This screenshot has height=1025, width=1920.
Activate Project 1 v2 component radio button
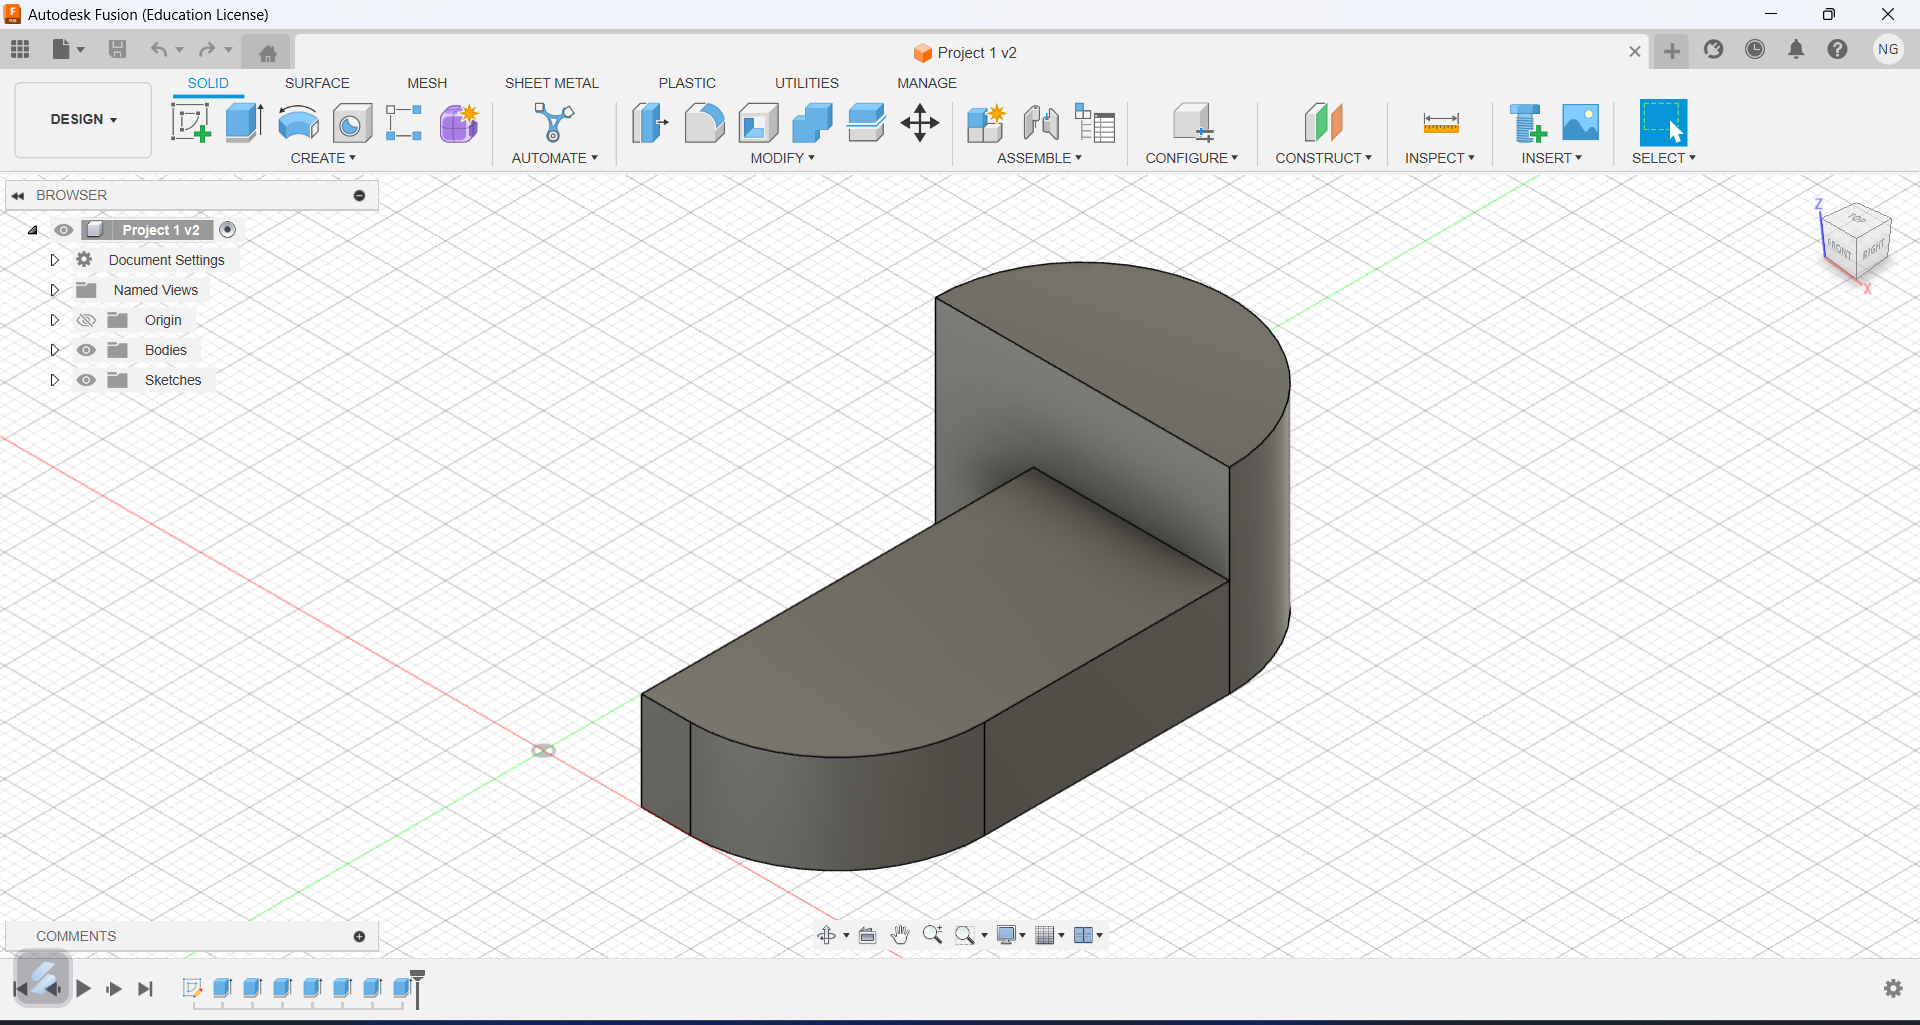pos(228,230)
